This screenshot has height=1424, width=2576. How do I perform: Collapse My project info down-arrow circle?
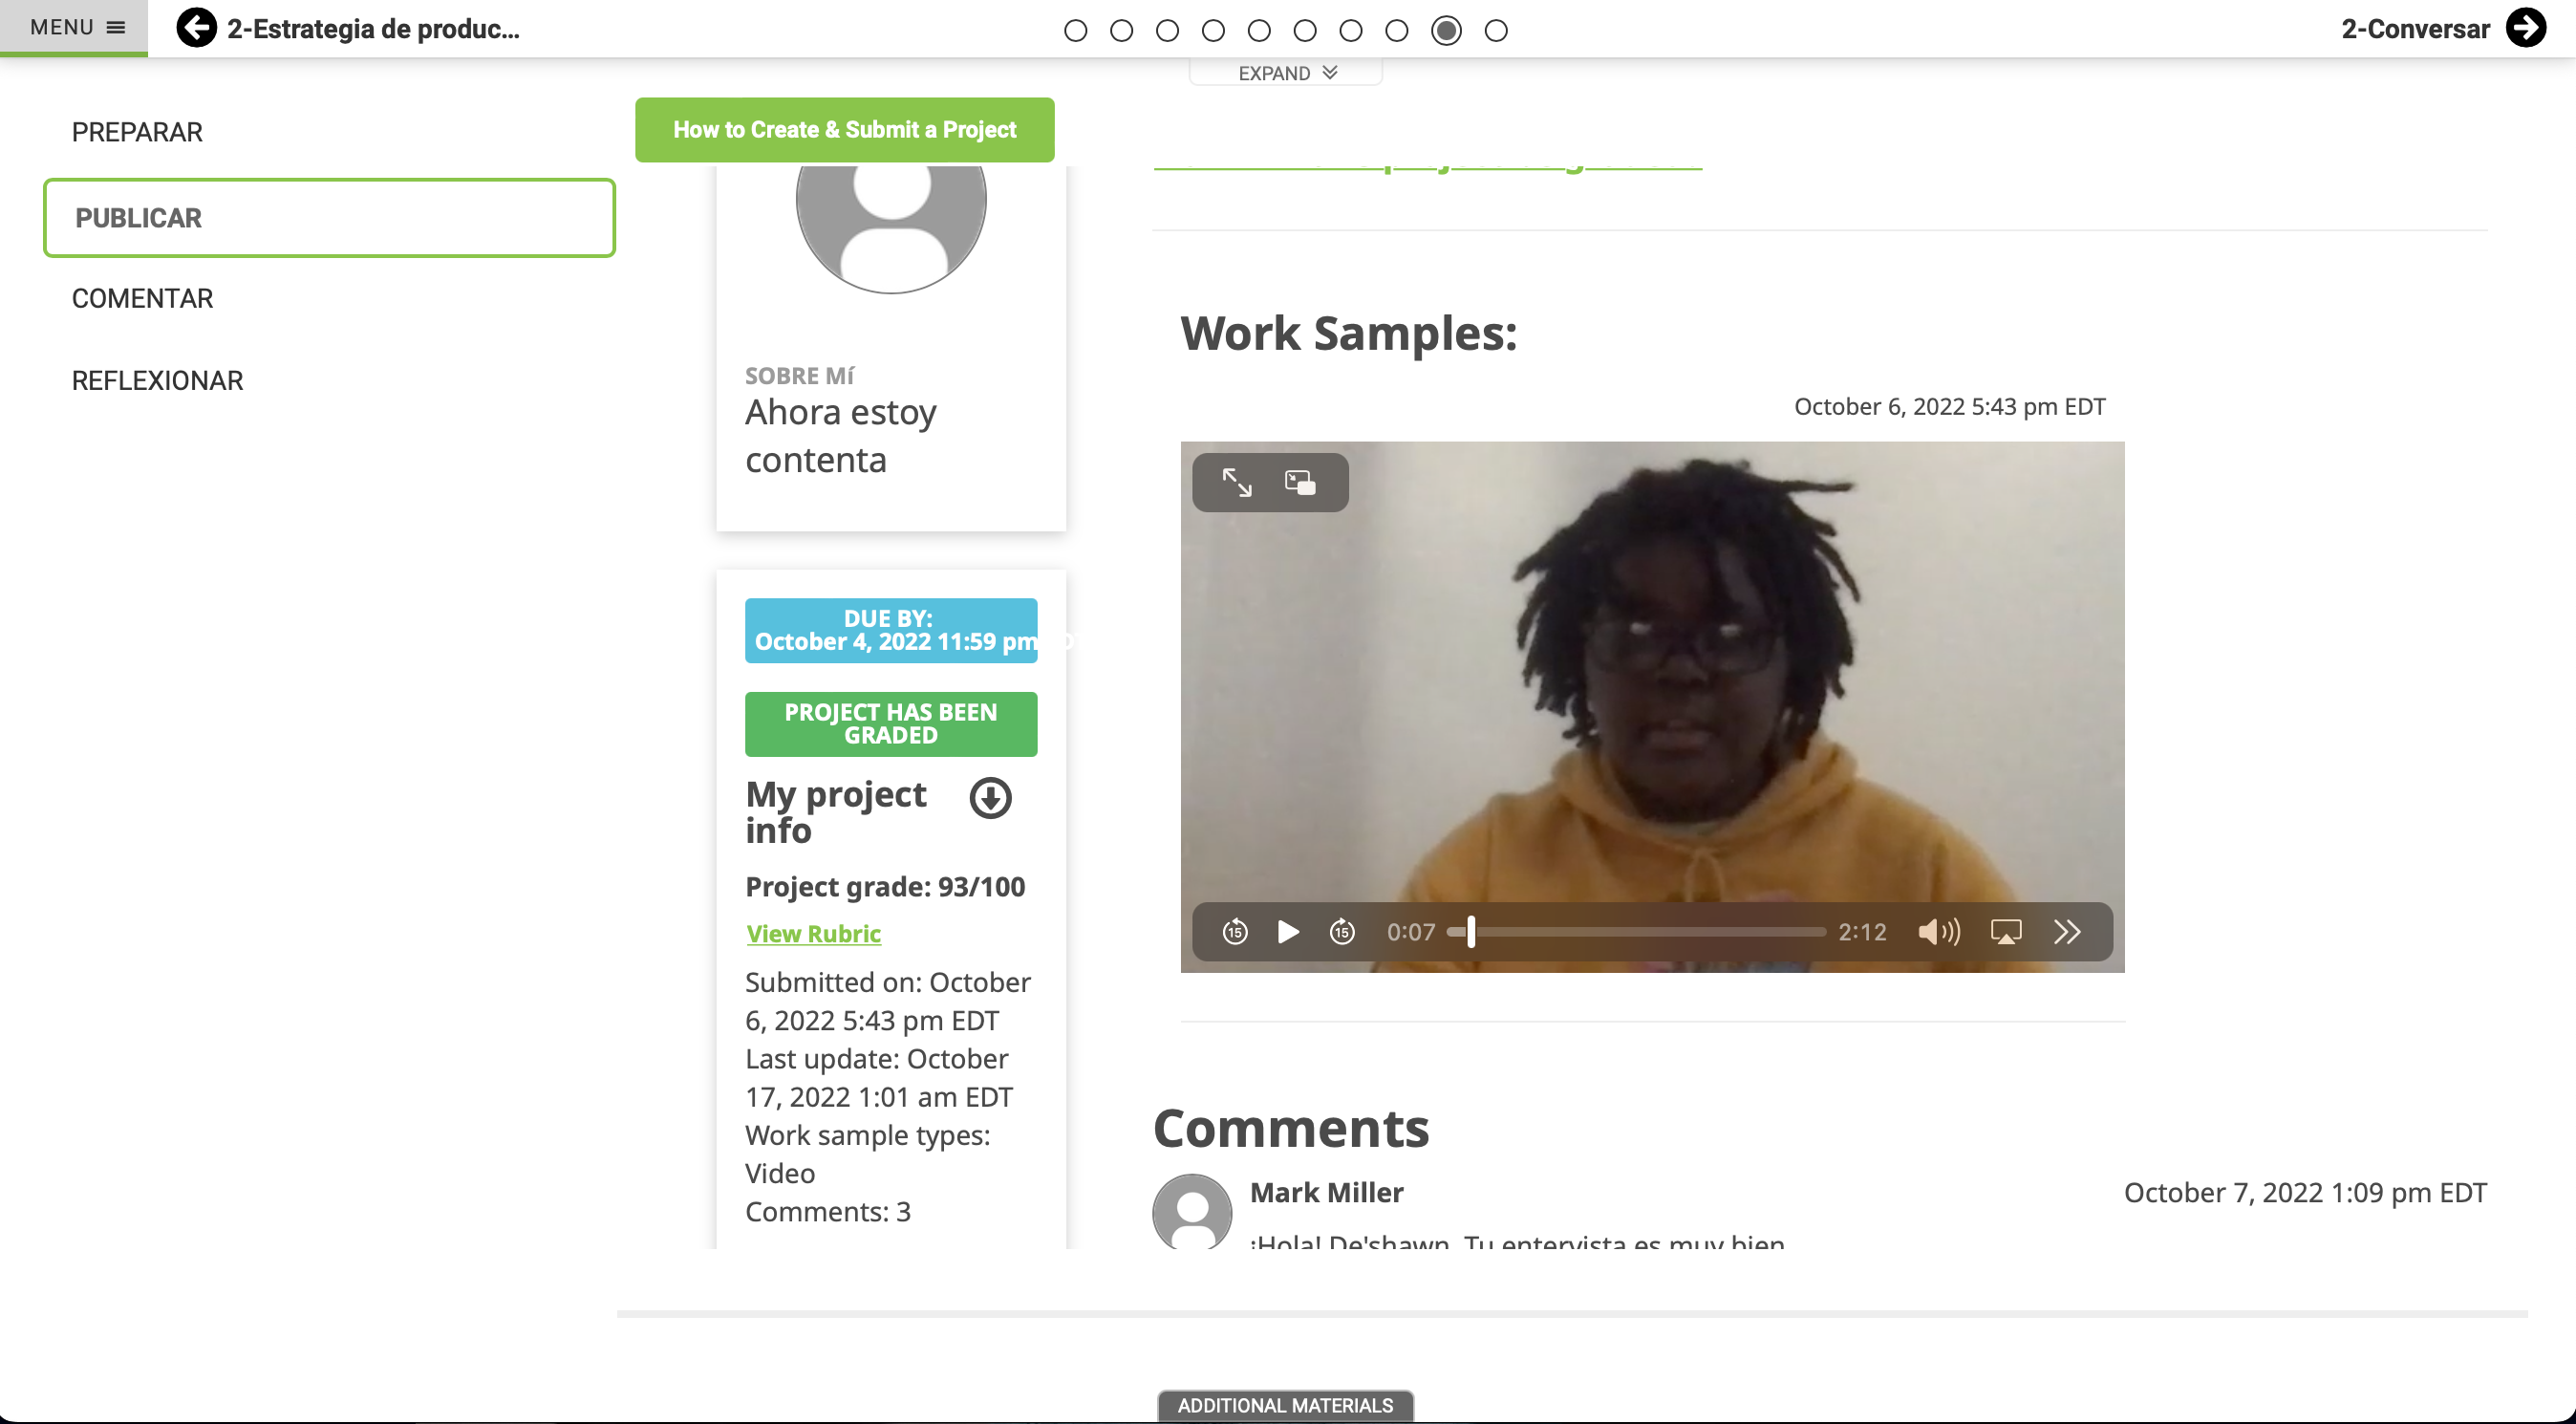990,798
